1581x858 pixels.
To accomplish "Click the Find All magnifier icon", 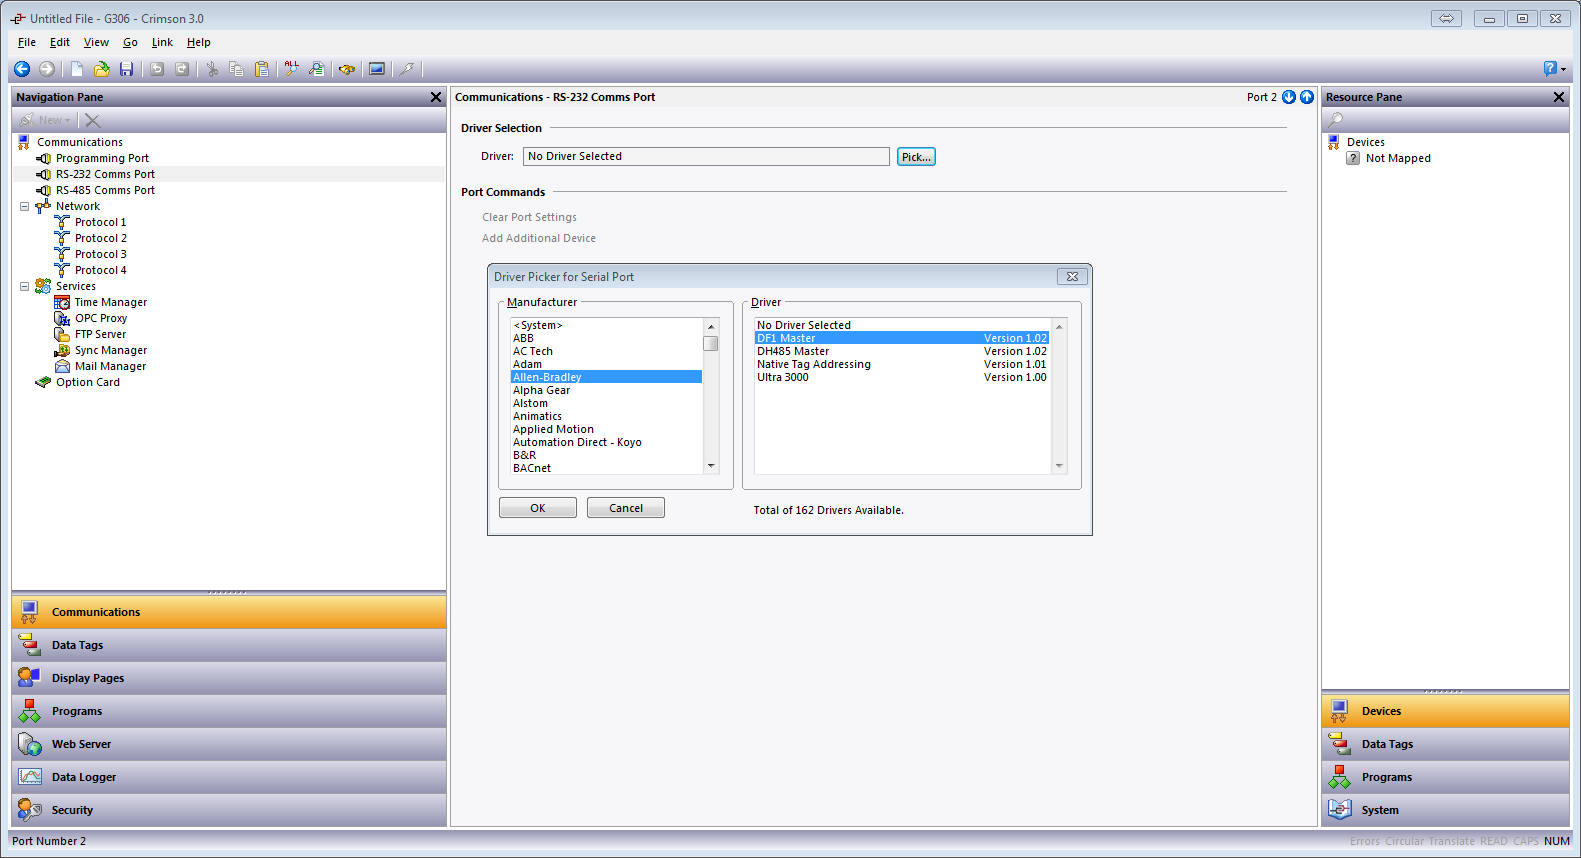I will (291, 69).
